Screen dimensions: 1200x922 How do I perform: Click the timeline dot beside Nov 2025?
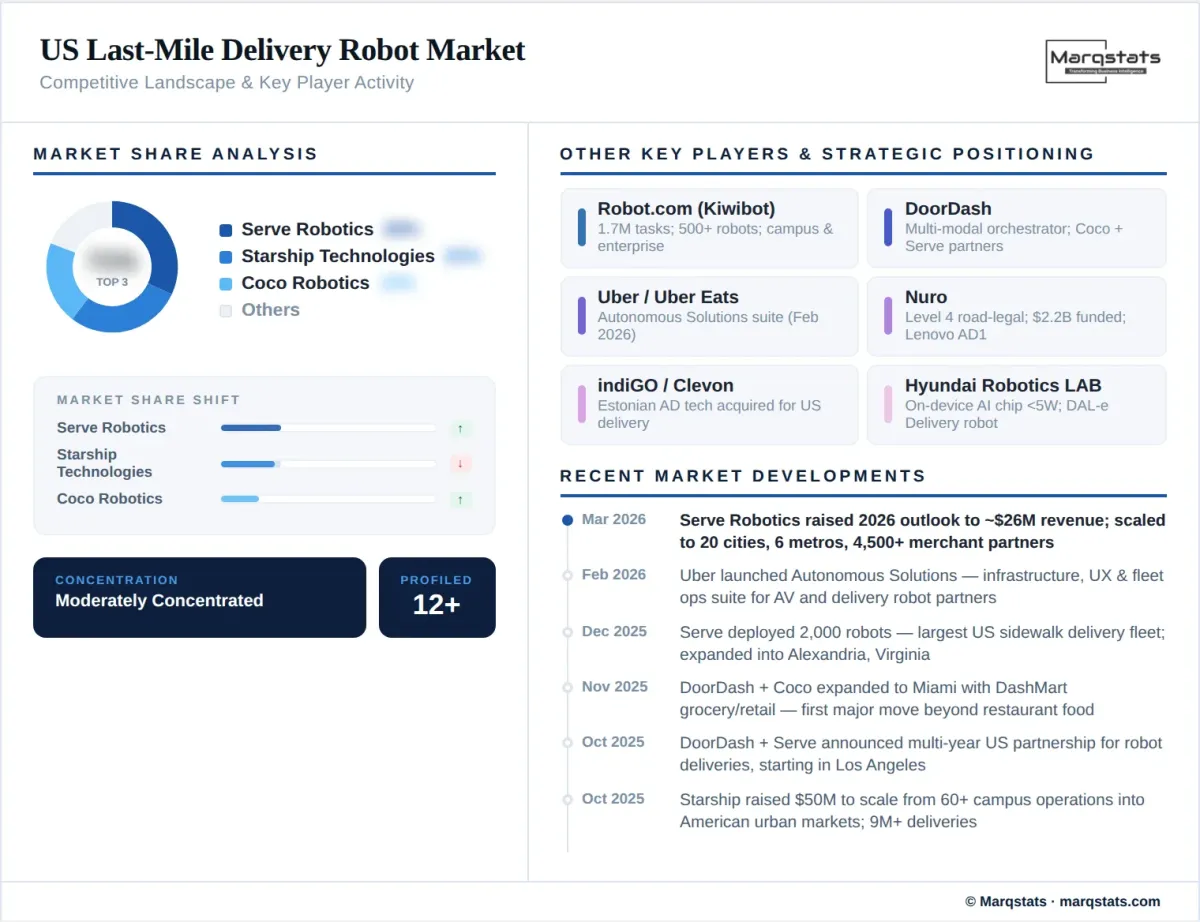coord(567,687)
